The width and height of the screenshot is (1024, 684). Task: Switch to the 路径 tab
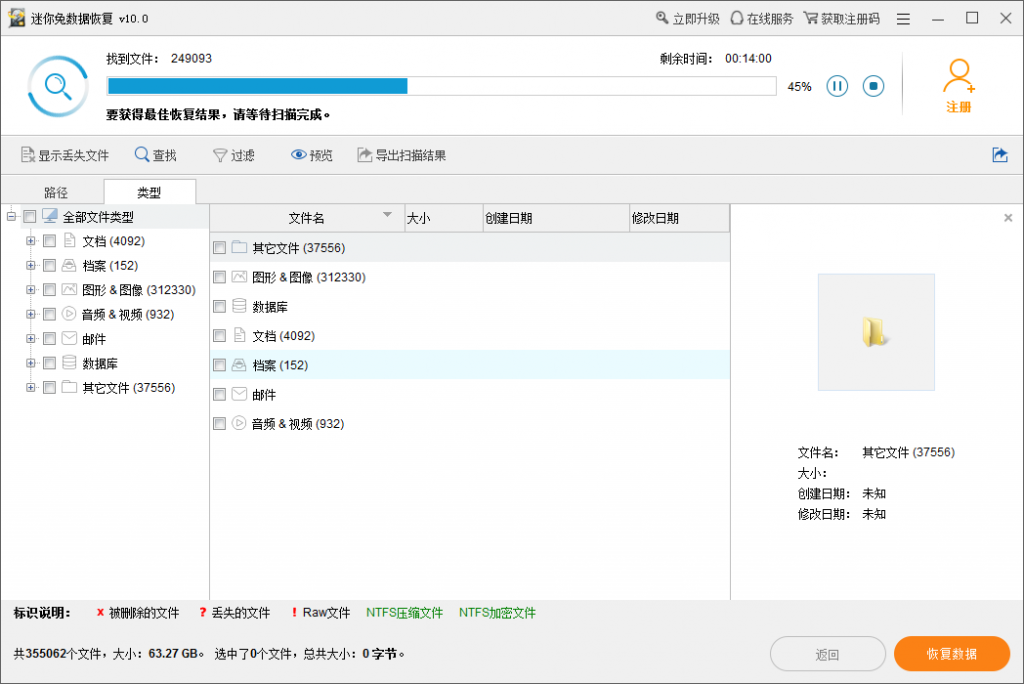tap(56, 192)
